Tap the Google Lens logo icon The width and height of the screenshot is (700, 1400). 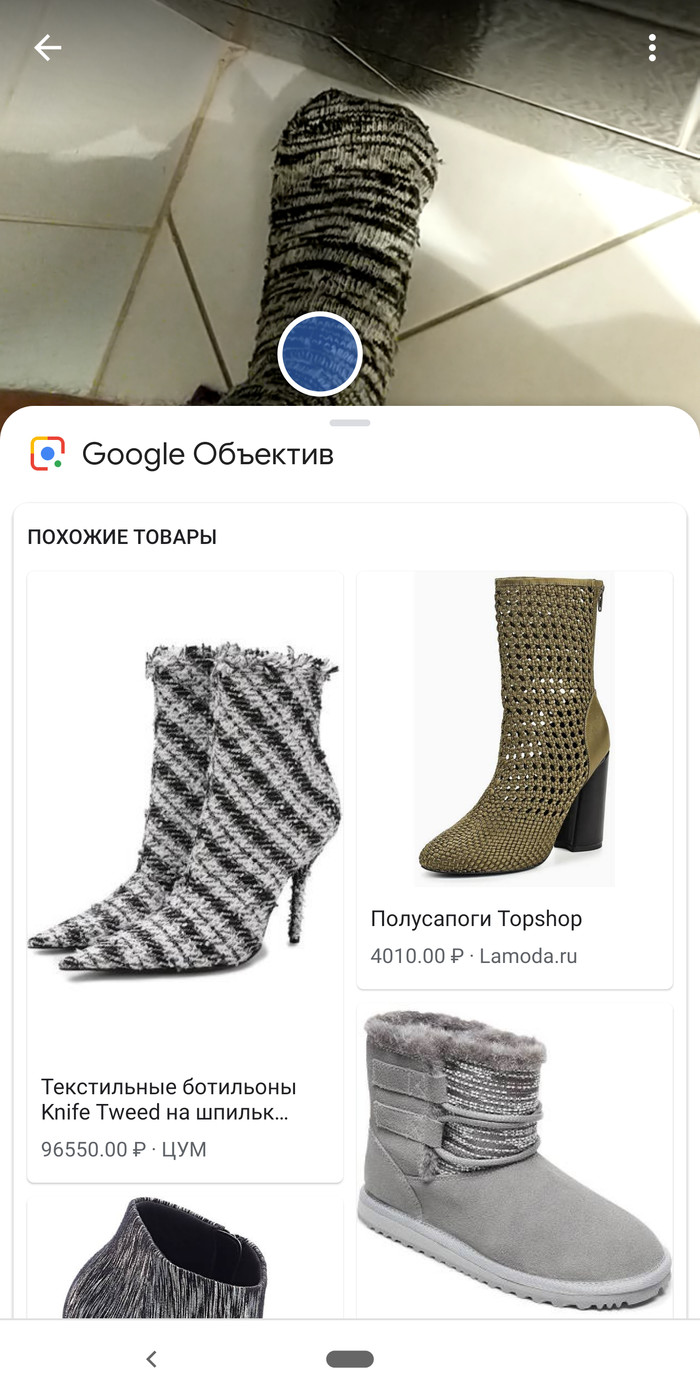pyautogui.click(x=47, y=454)
